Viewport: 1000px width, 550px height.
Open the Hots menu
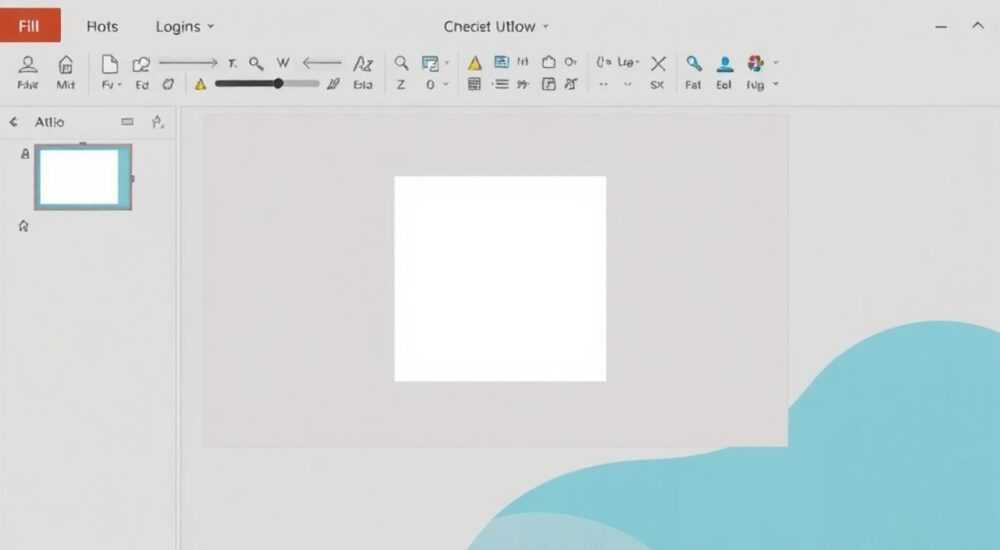[x=102, y=27]
